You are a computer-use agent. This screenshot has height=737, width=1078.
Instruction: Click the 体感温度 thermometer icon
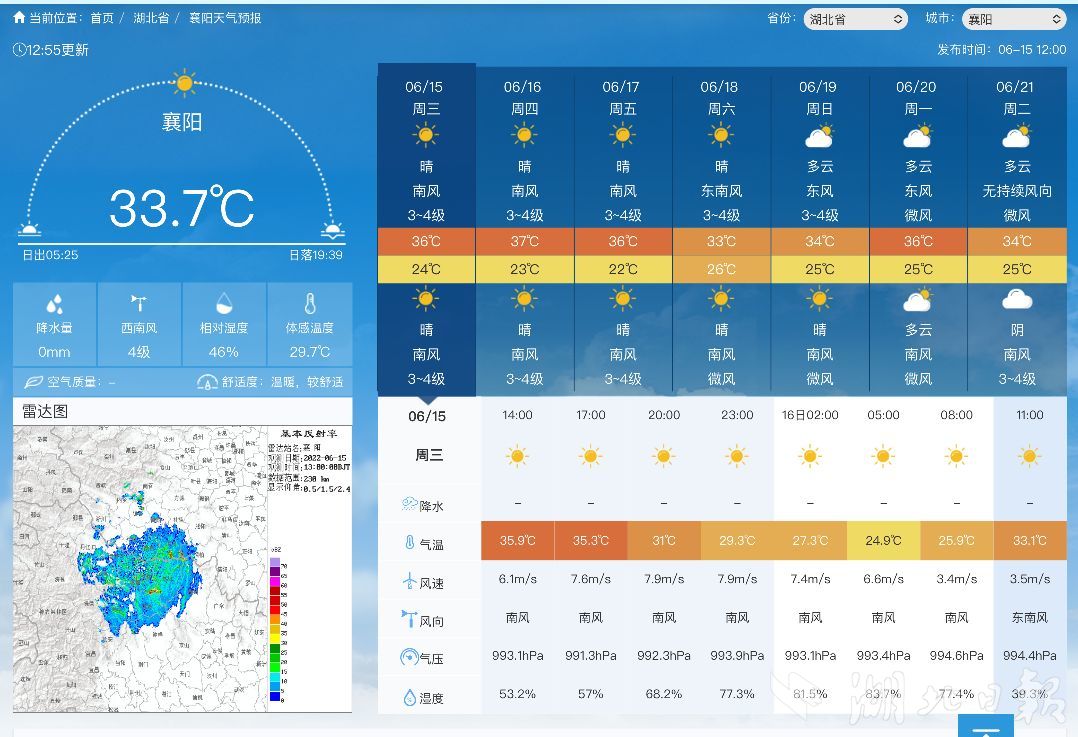pos(310,303)
